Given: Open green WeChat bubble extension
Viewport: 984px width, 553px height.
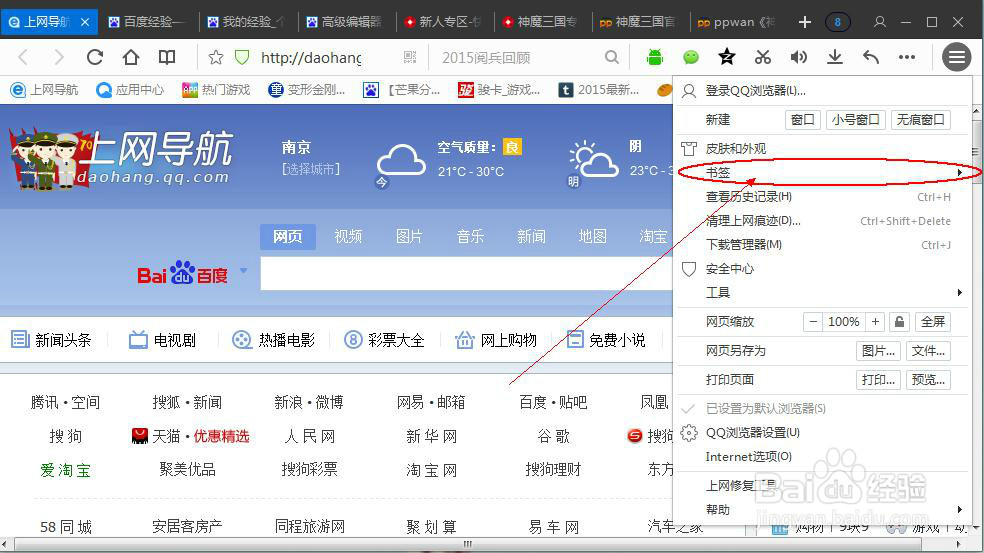Looking at the screenshot, I should [x=691, y=57].
